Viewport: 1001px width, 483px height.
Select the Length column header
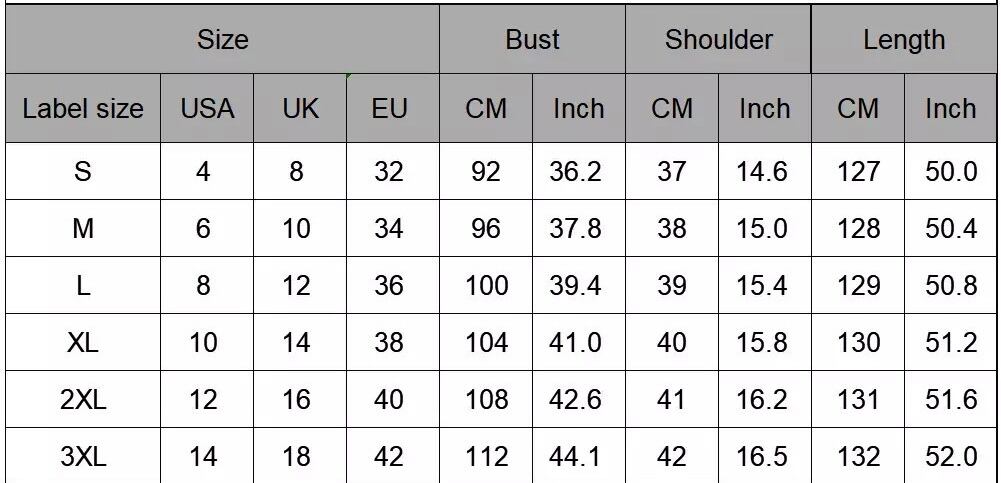coord(904,40)
